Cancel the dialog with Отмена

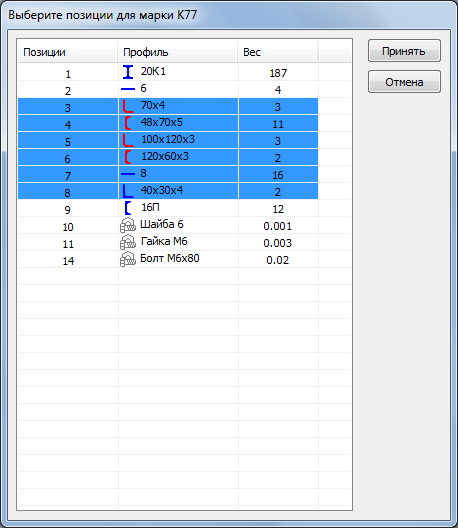pos(404,81)
